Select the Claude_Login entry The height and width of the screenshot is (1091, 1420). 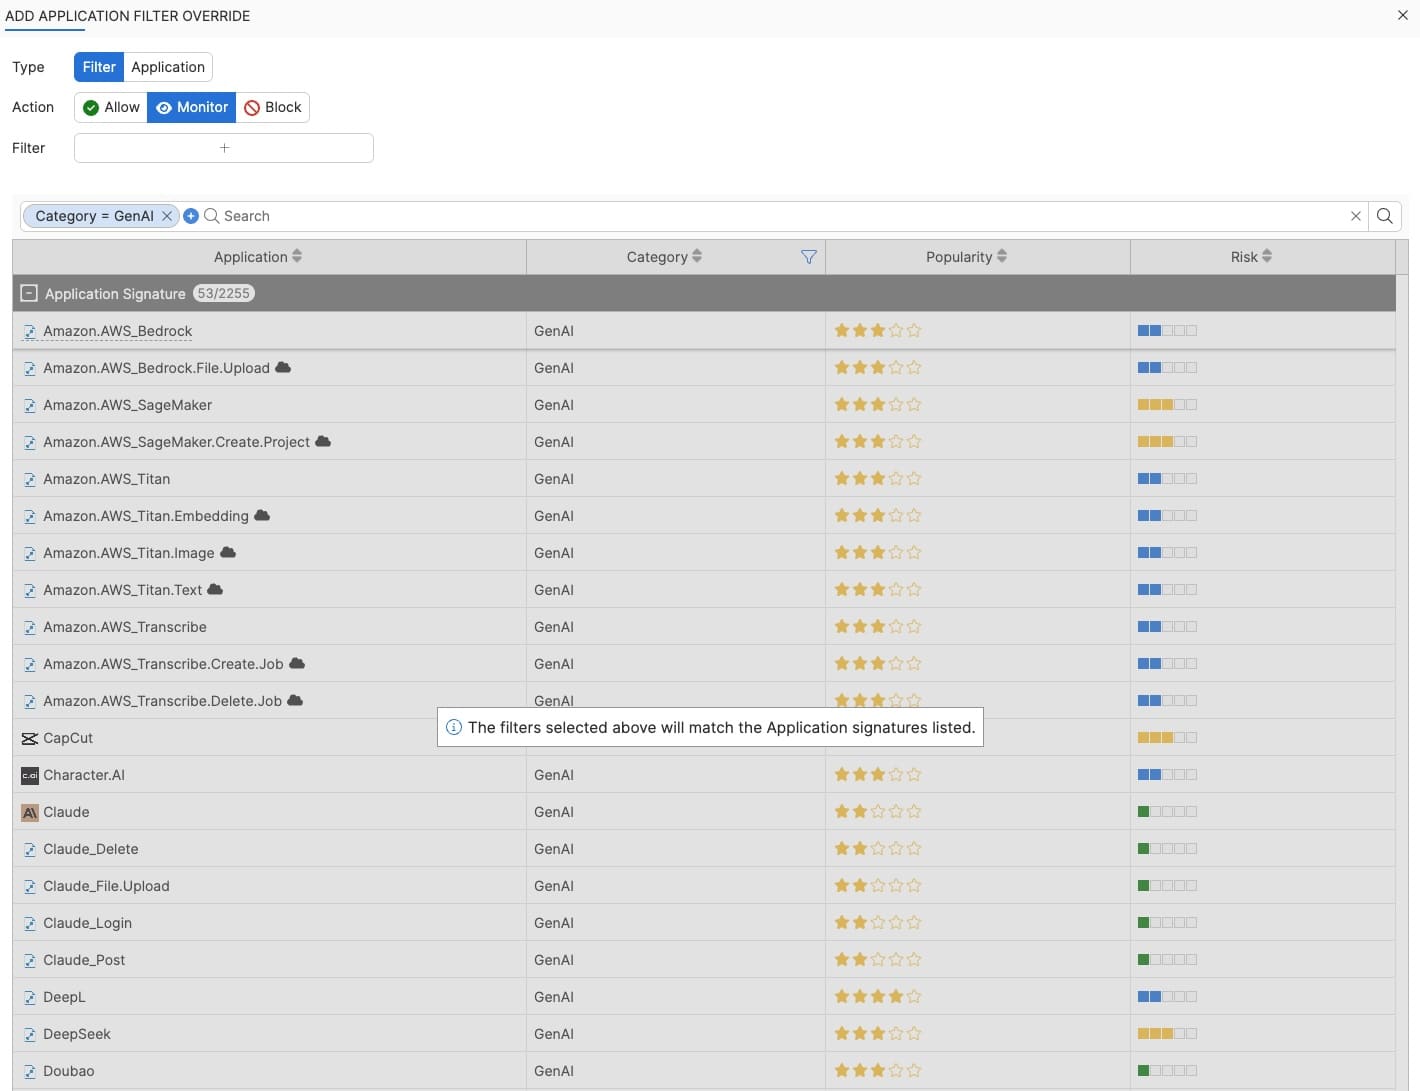coord(704,923)
